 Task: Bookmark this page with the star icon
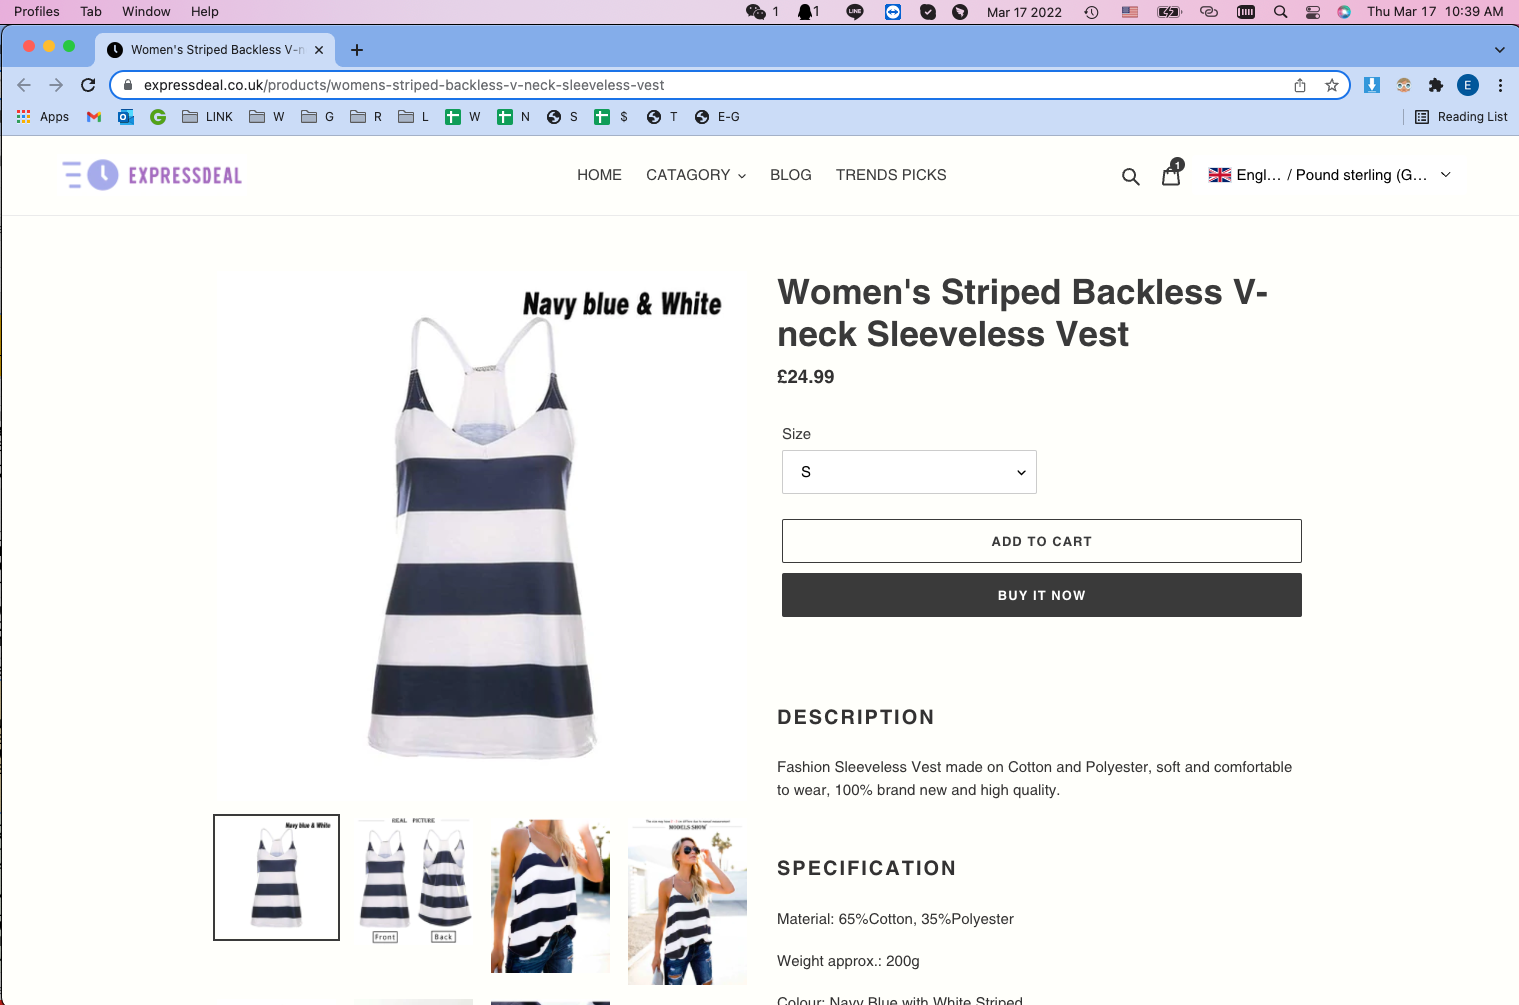(x=1332, y=85)
